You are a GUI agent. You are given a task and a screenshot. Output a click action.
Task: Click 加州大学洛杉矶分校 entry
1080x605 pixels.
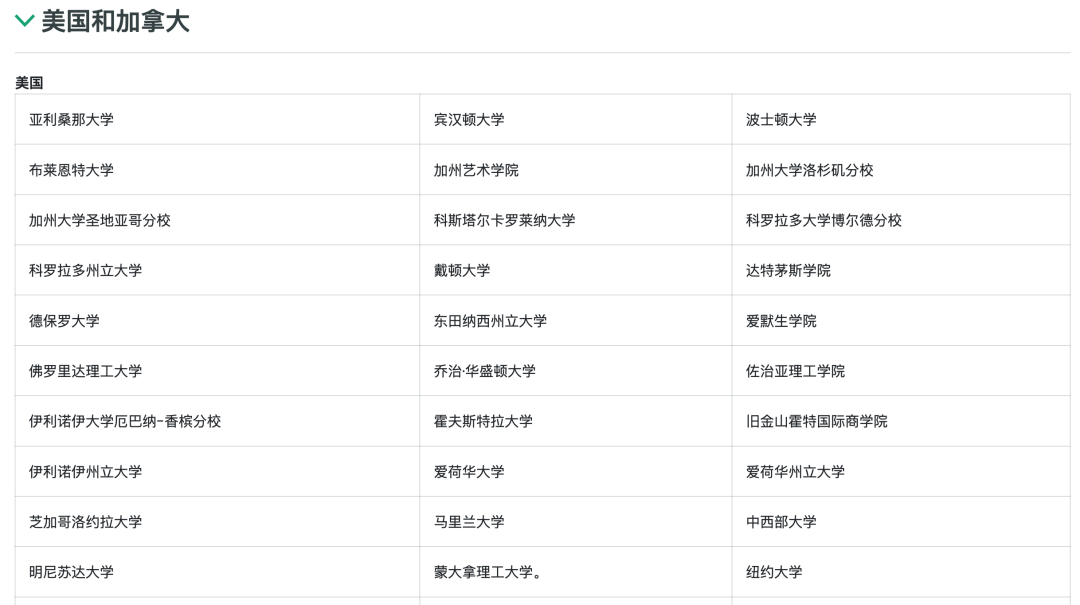click(x=809, y=170)
